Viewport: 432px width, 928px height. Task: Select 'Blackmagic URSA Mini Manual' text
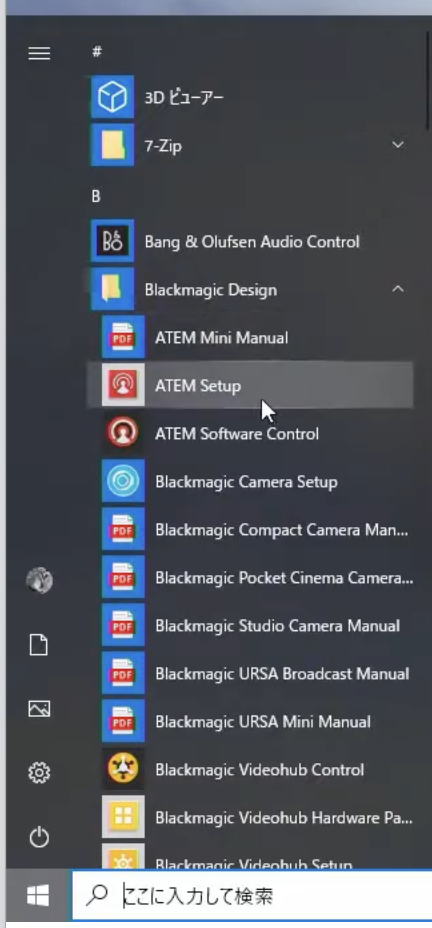[x=263, y=721]
